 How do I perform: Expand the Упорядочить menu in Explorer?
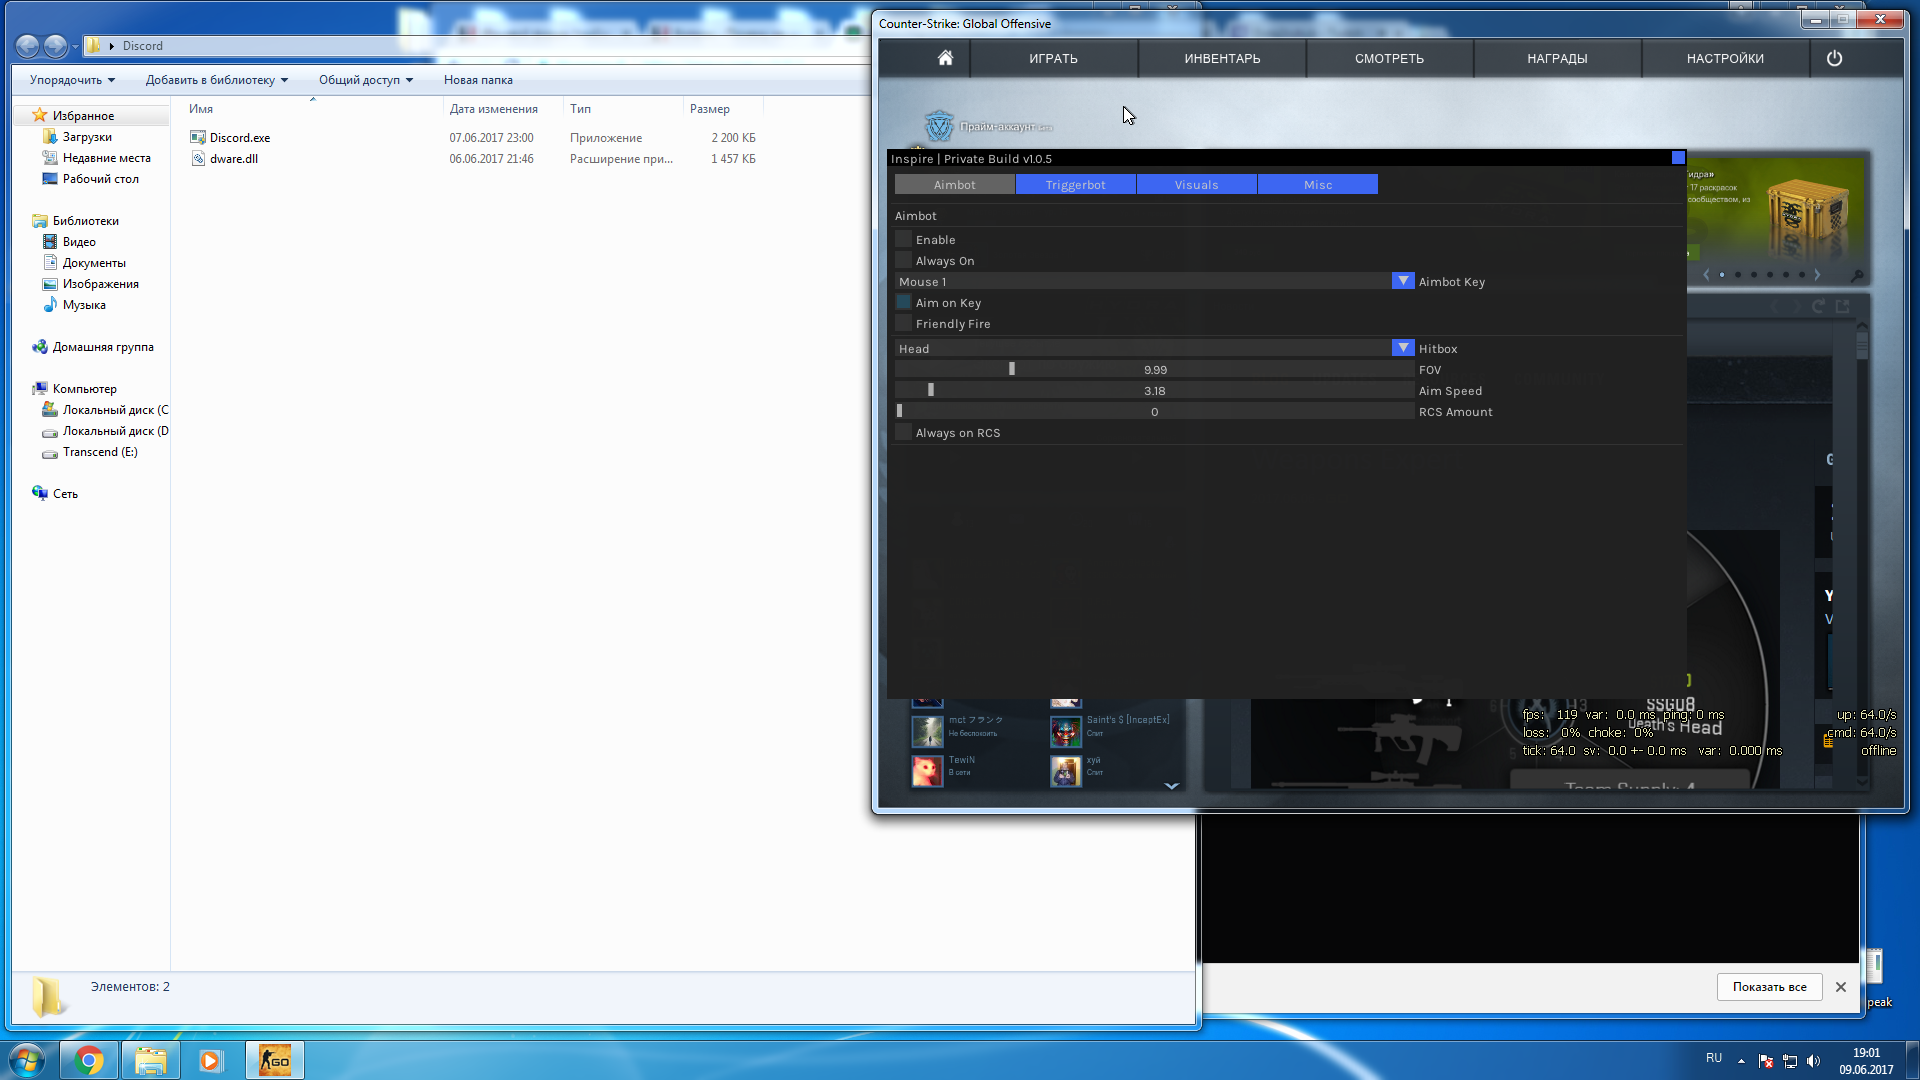[72, 80]
